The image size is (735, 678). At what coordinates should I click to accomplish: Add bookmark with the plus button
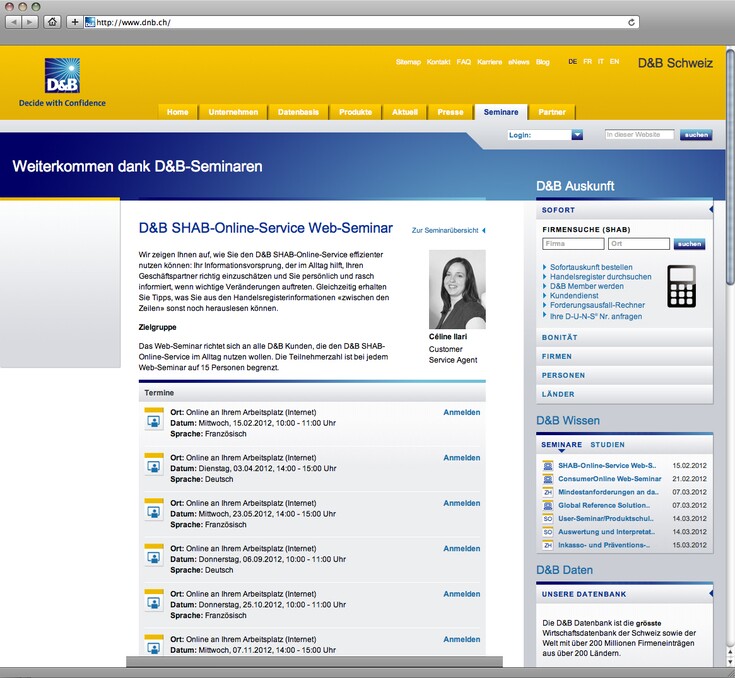(74, 22)
